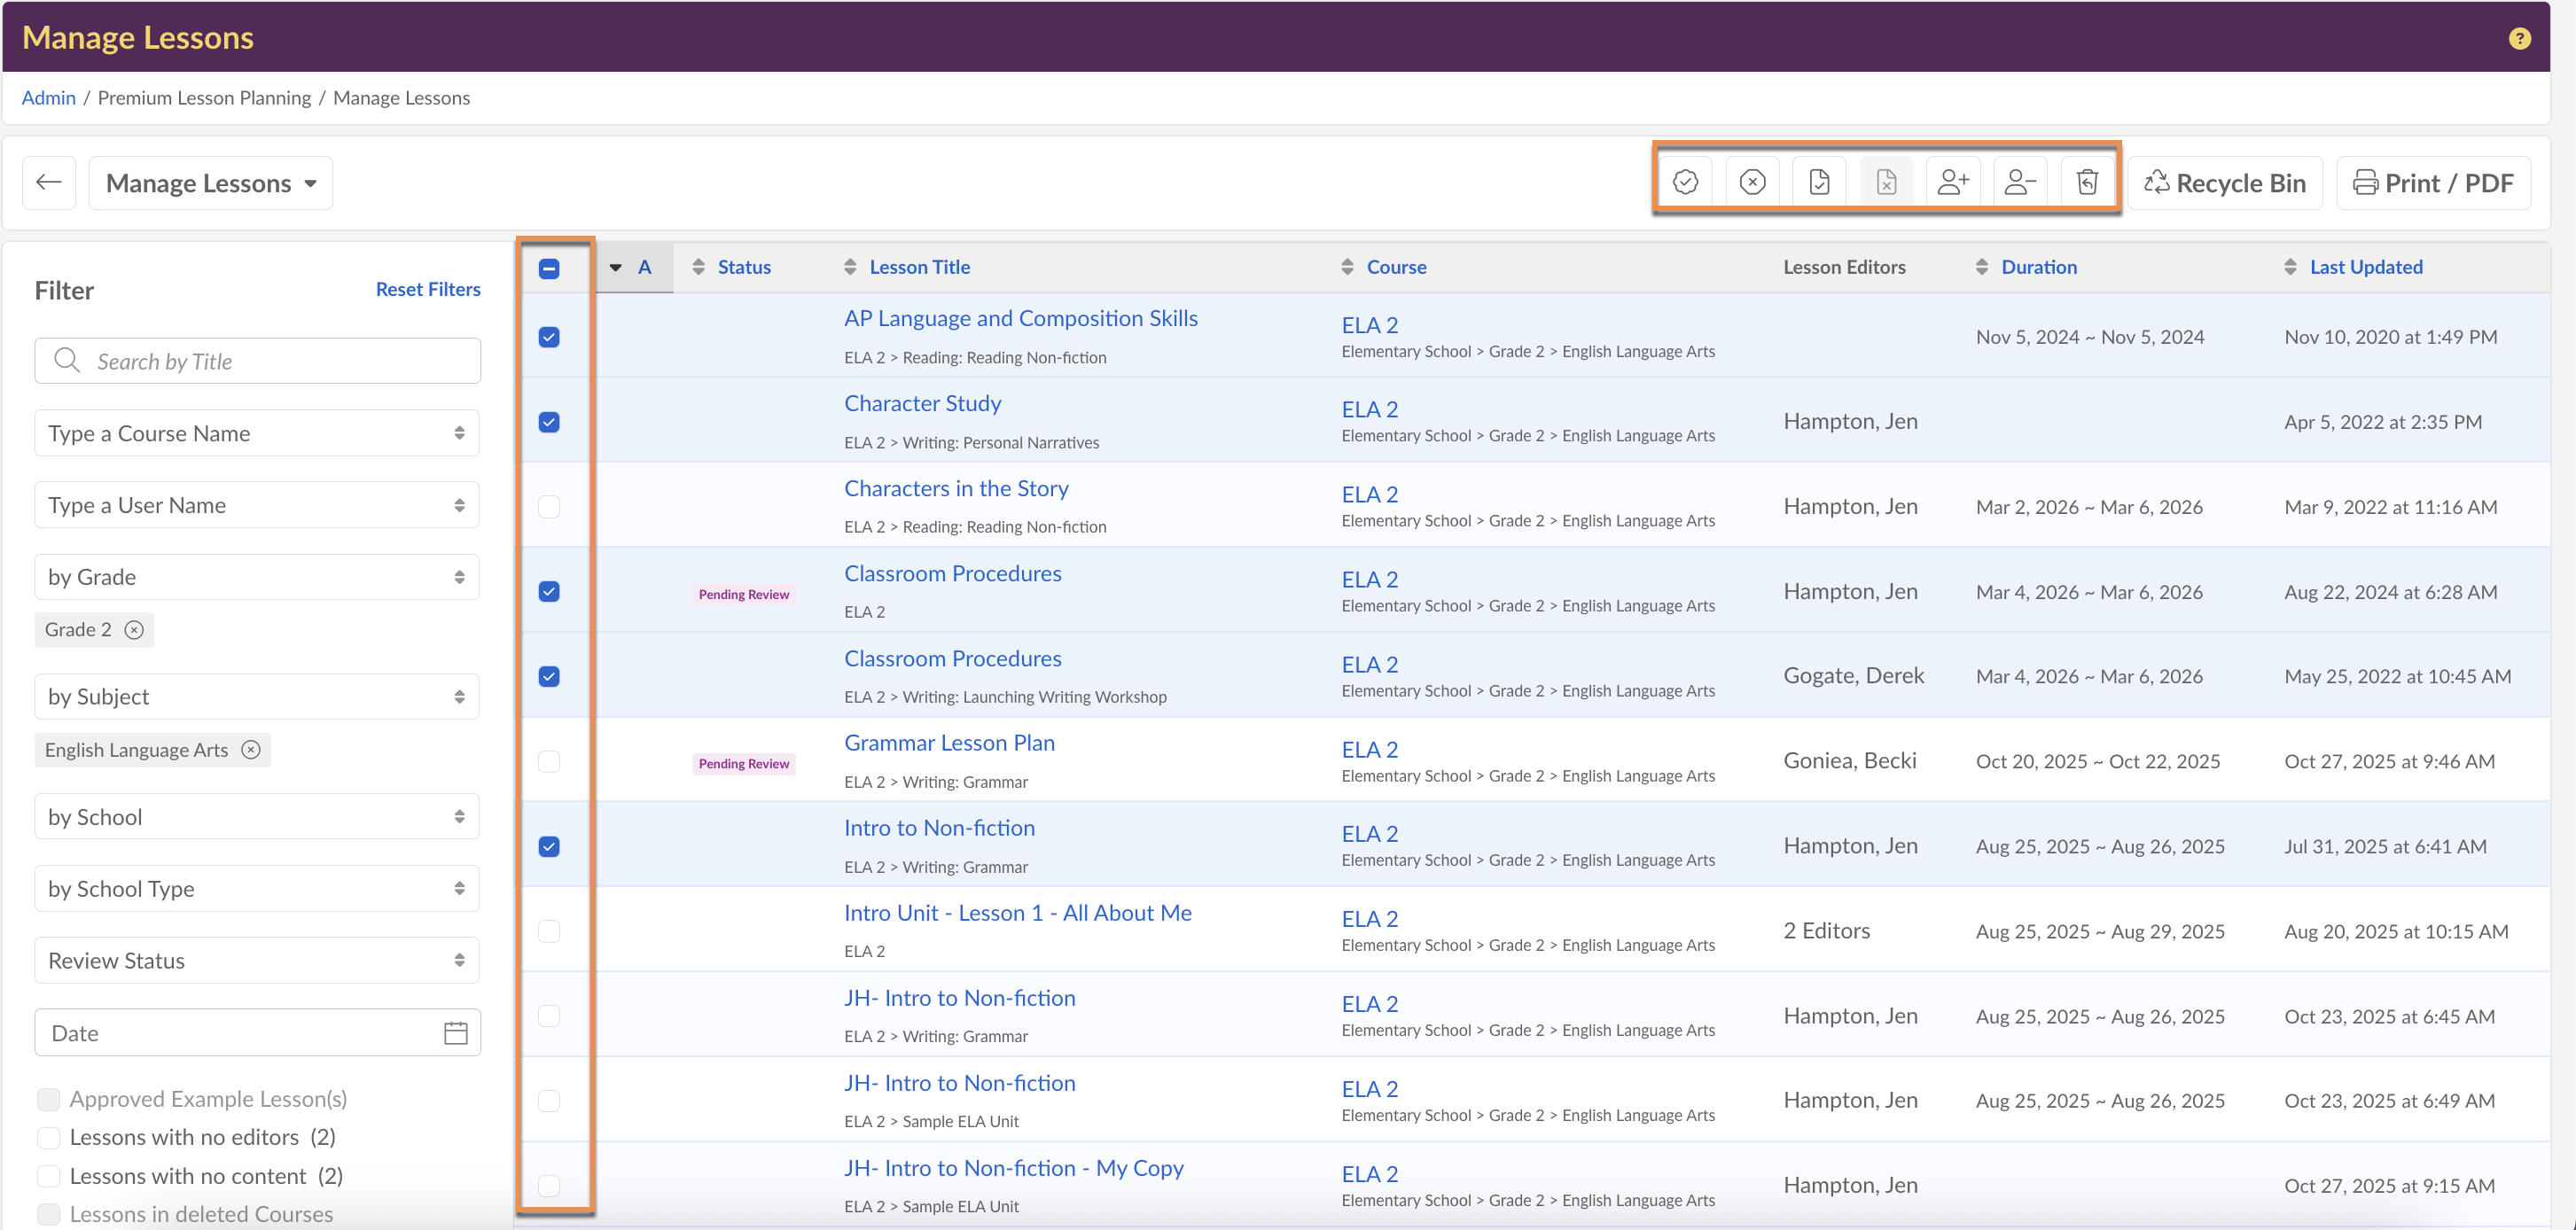This screenshot has height=1230, width=2576.
Task: Remove the Grade 2 filter chip
Action: tap(134, 630)
